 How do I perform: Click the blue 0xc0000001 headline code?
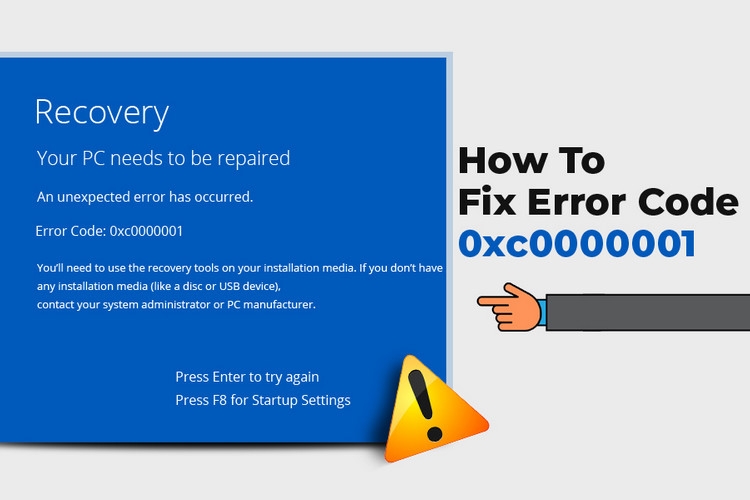point(577,244)
